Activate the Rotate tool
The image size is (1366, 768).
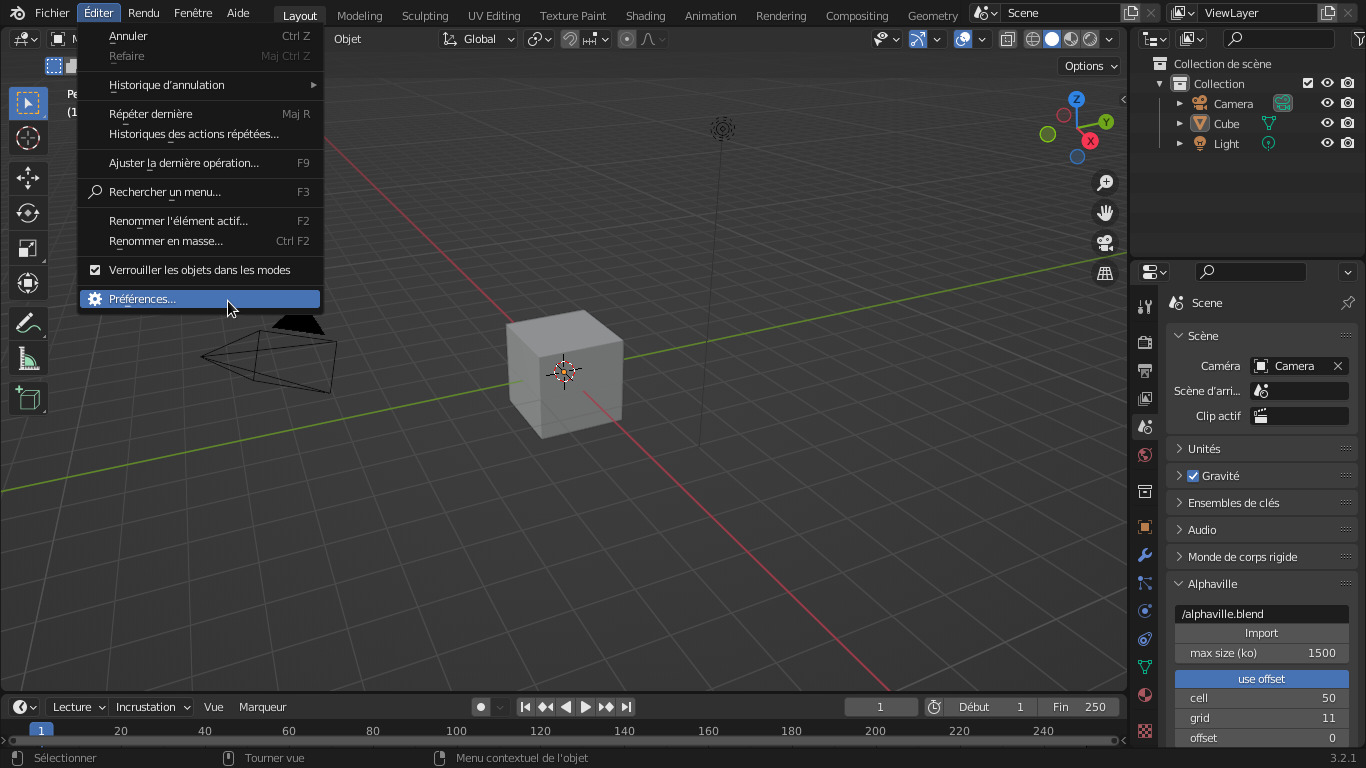(28, 213)
